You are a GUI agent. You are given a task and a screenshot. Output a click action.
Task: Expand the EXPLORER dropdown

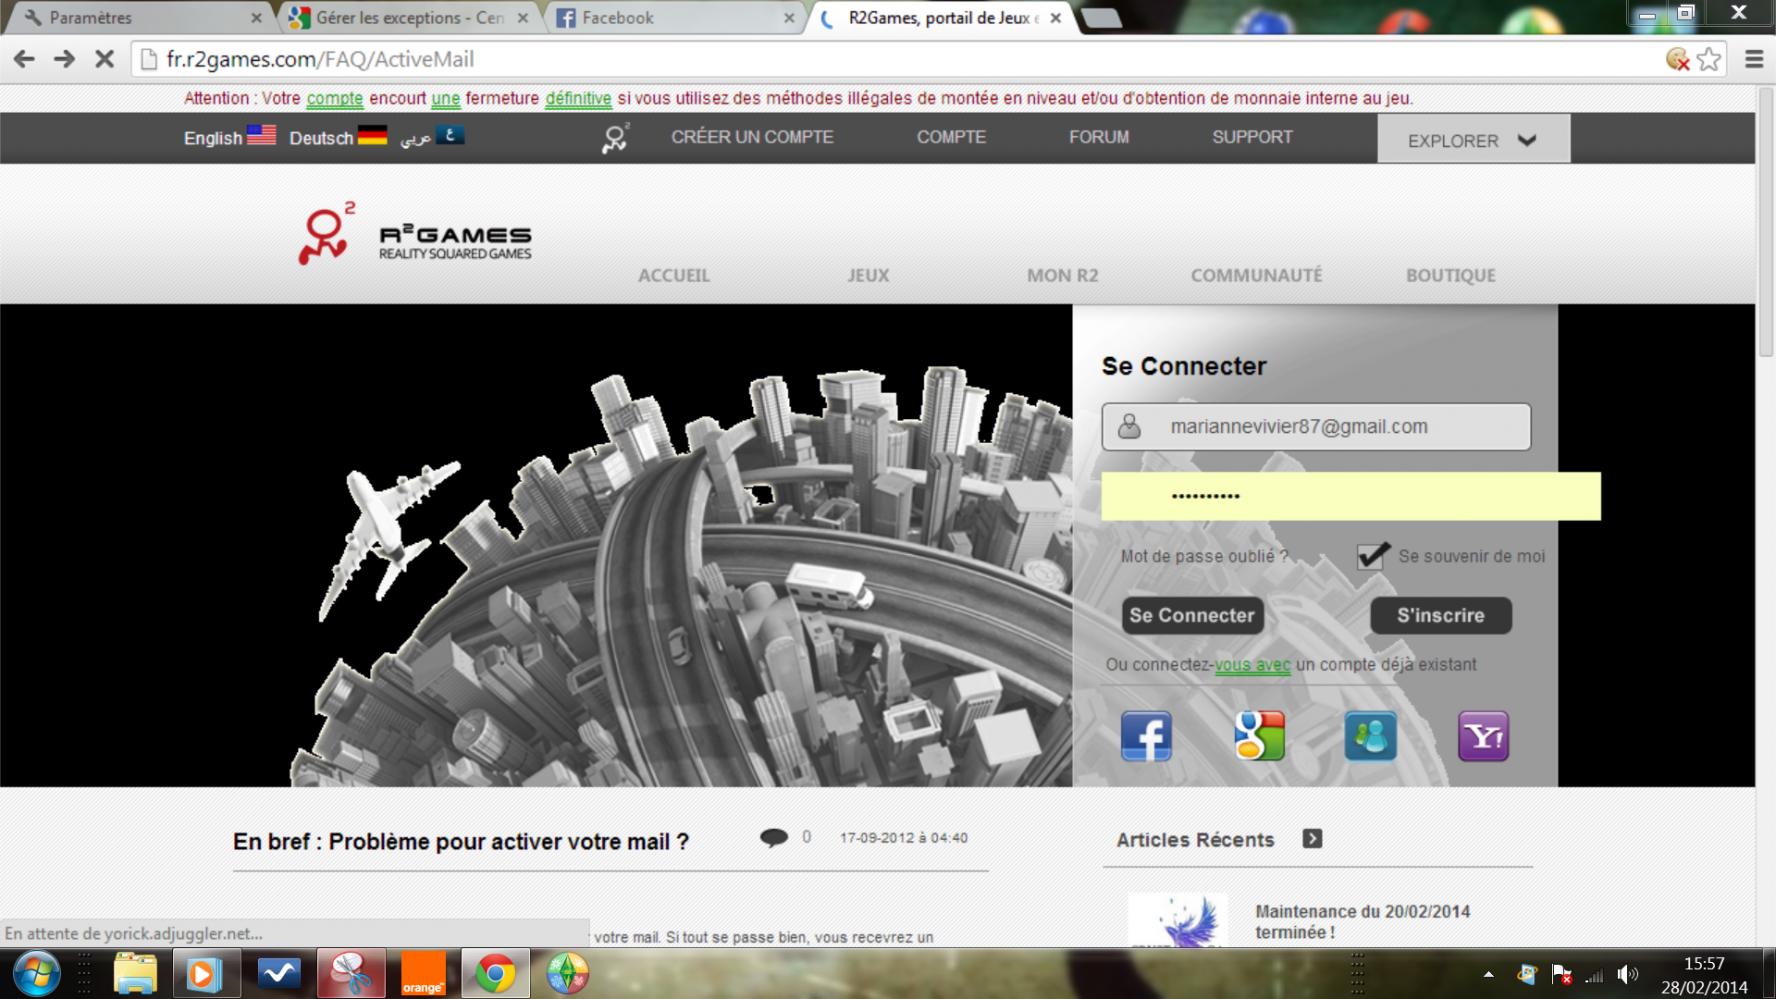pyautogui.click(x=1472, y=140)
